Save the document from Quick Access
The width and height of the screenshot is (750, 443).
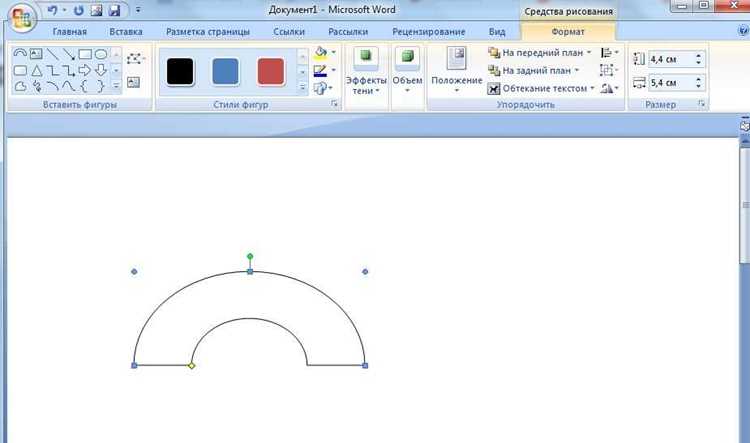114,10
